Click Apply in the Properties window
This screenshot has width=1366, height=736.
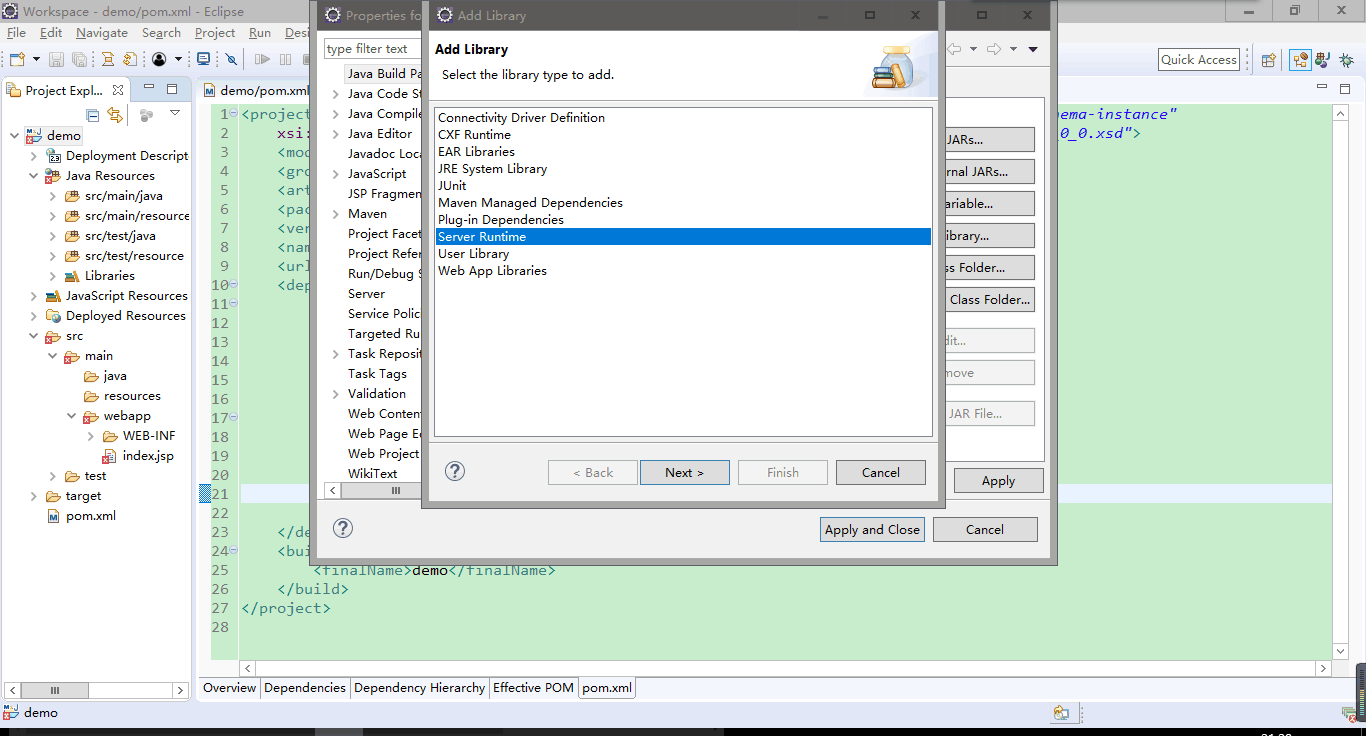pos(998,481)
